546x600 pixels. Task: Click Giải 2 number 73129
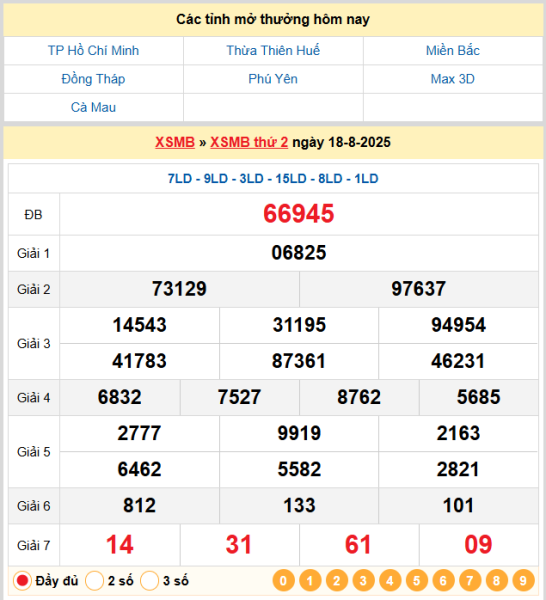point(179,289)
